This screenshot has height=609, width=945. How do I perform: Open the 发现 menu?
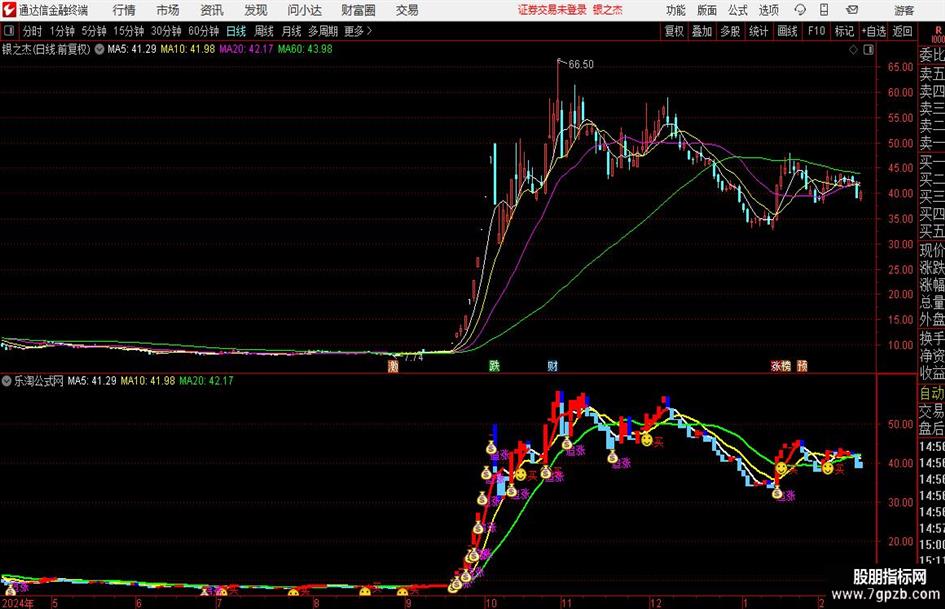tap(256, 10)
